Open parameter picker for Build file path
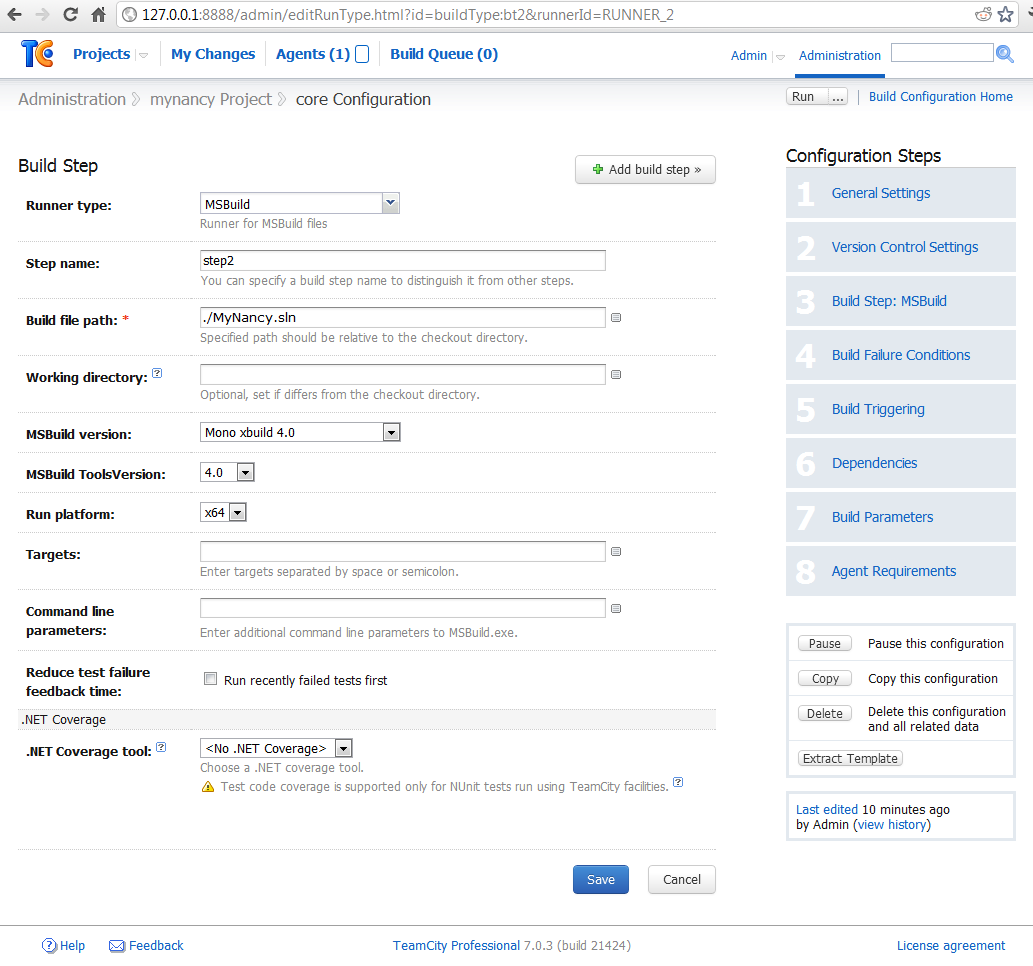 [616, 318]
